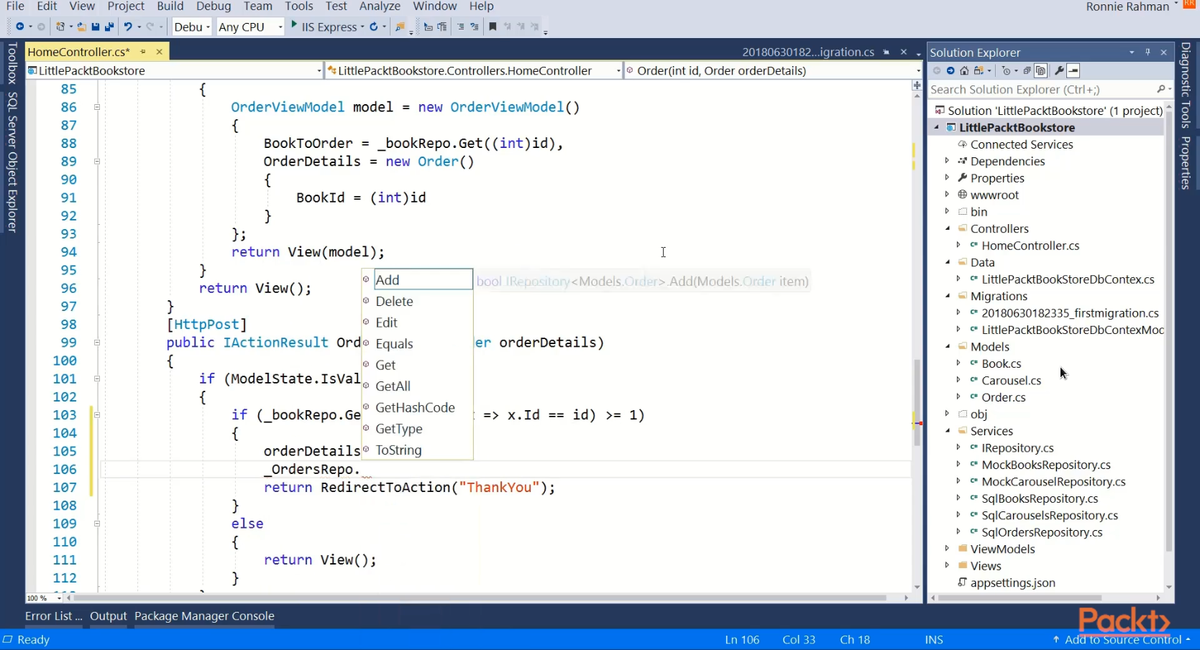
Task: Open the Toolbox side tab
Action: pyautogui.click(x=12, y=63)
